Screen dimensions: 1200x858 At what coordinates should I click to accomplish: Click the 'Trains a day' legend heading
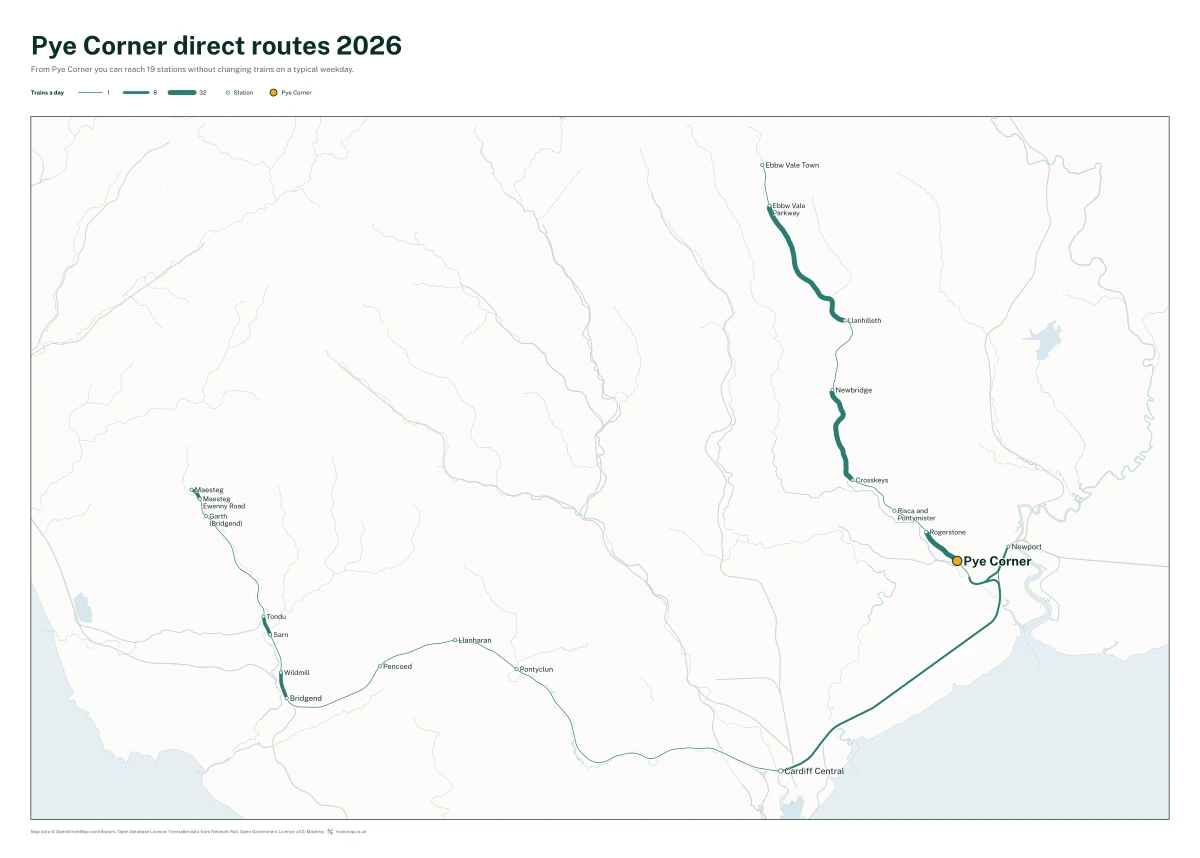[x=47, y=92]
